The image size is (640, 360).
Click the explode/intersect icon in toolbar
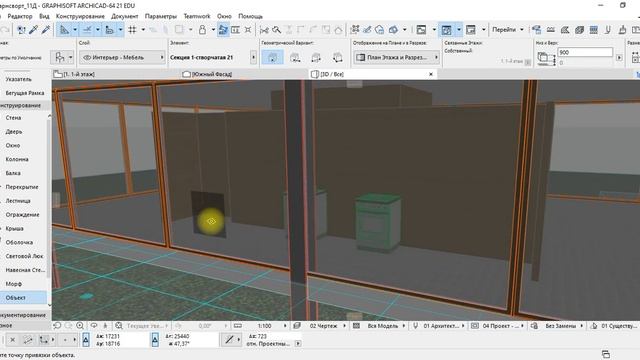click(x=248, y=30)
